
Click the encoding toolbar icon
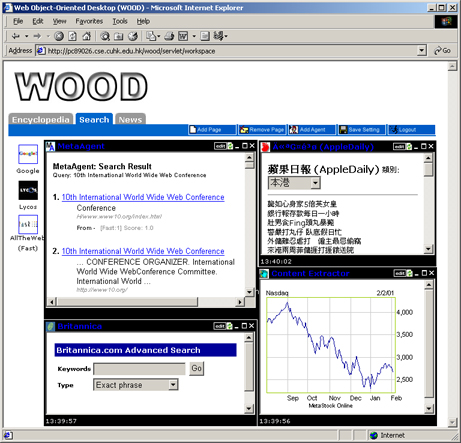218,36
